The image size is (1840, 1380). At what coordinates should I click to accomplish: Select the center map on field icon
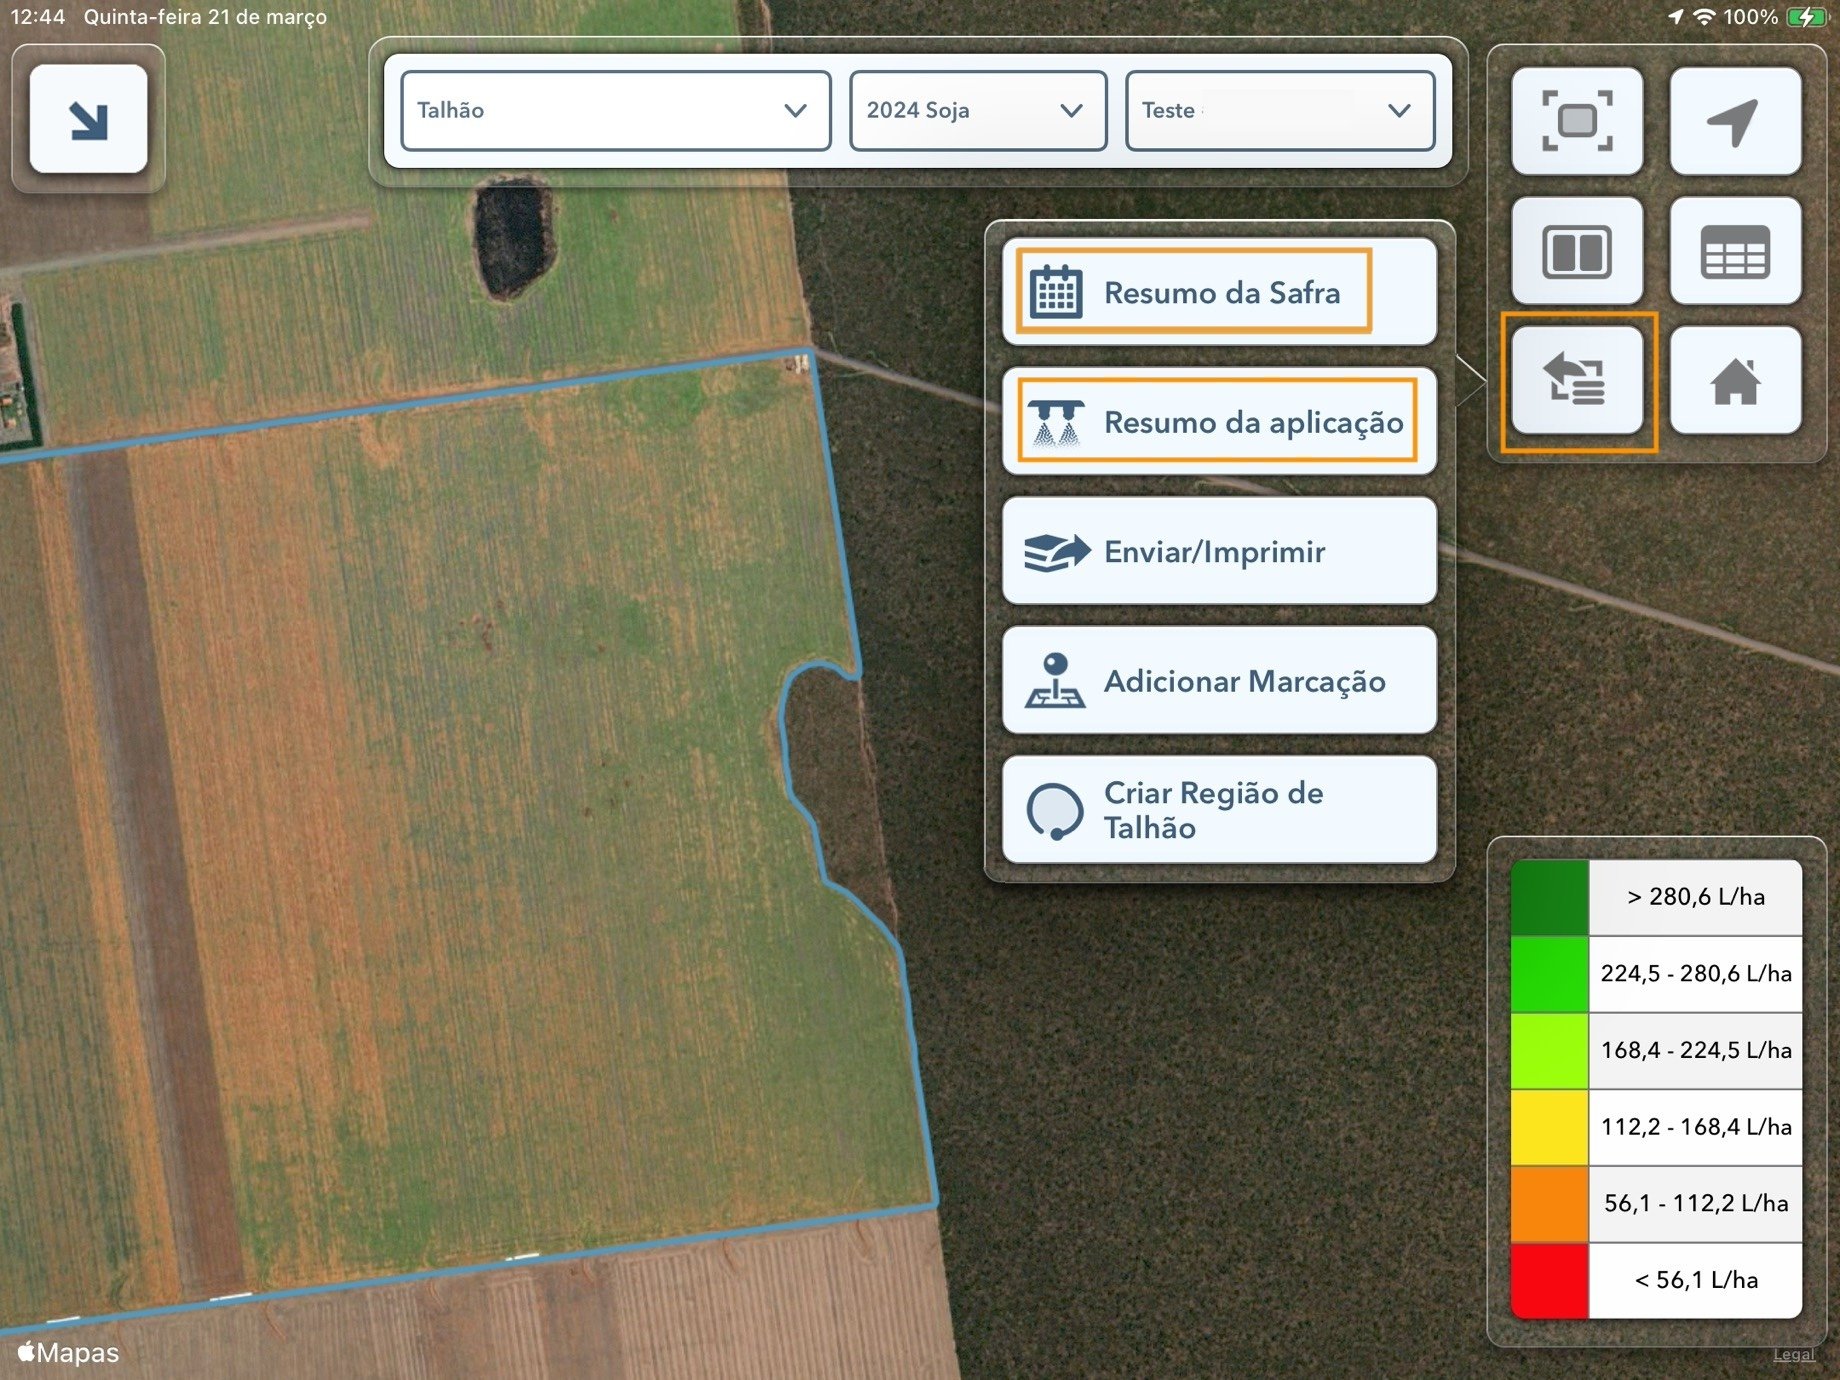click(1577, 120)
